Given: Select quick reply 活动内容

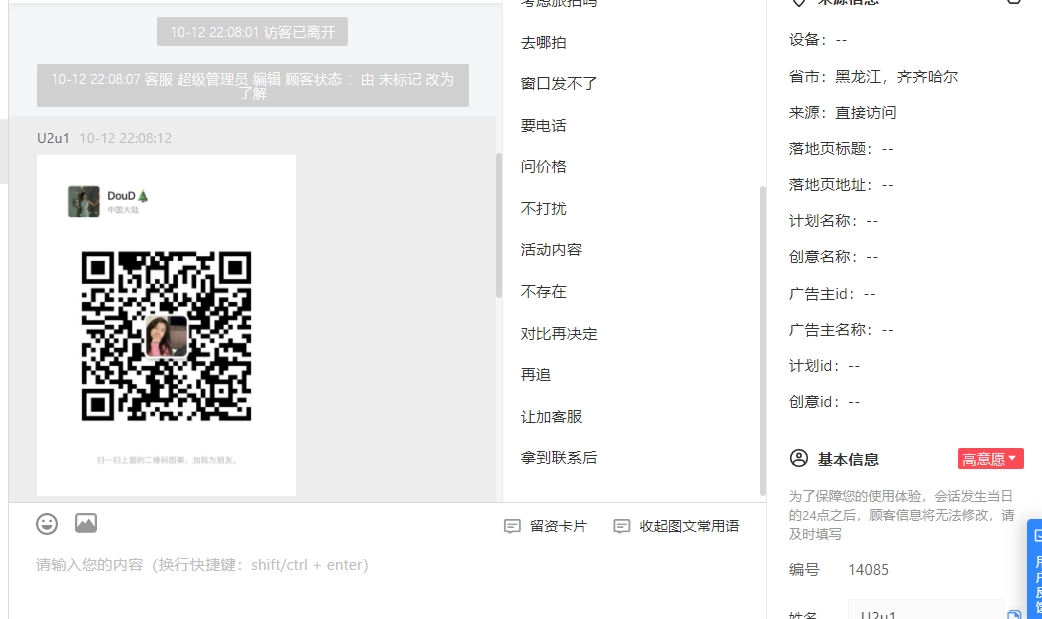Looking at the screenshot, I should [x=552, y=250].
